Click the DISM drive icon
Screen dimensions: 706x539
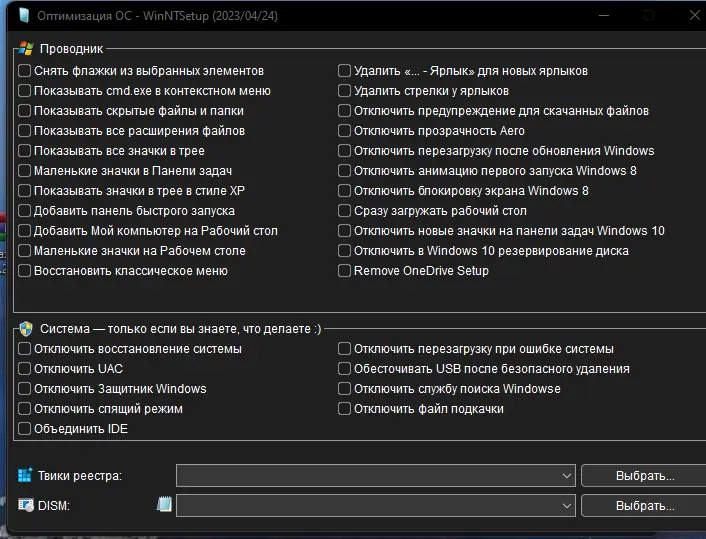point(26,505)
